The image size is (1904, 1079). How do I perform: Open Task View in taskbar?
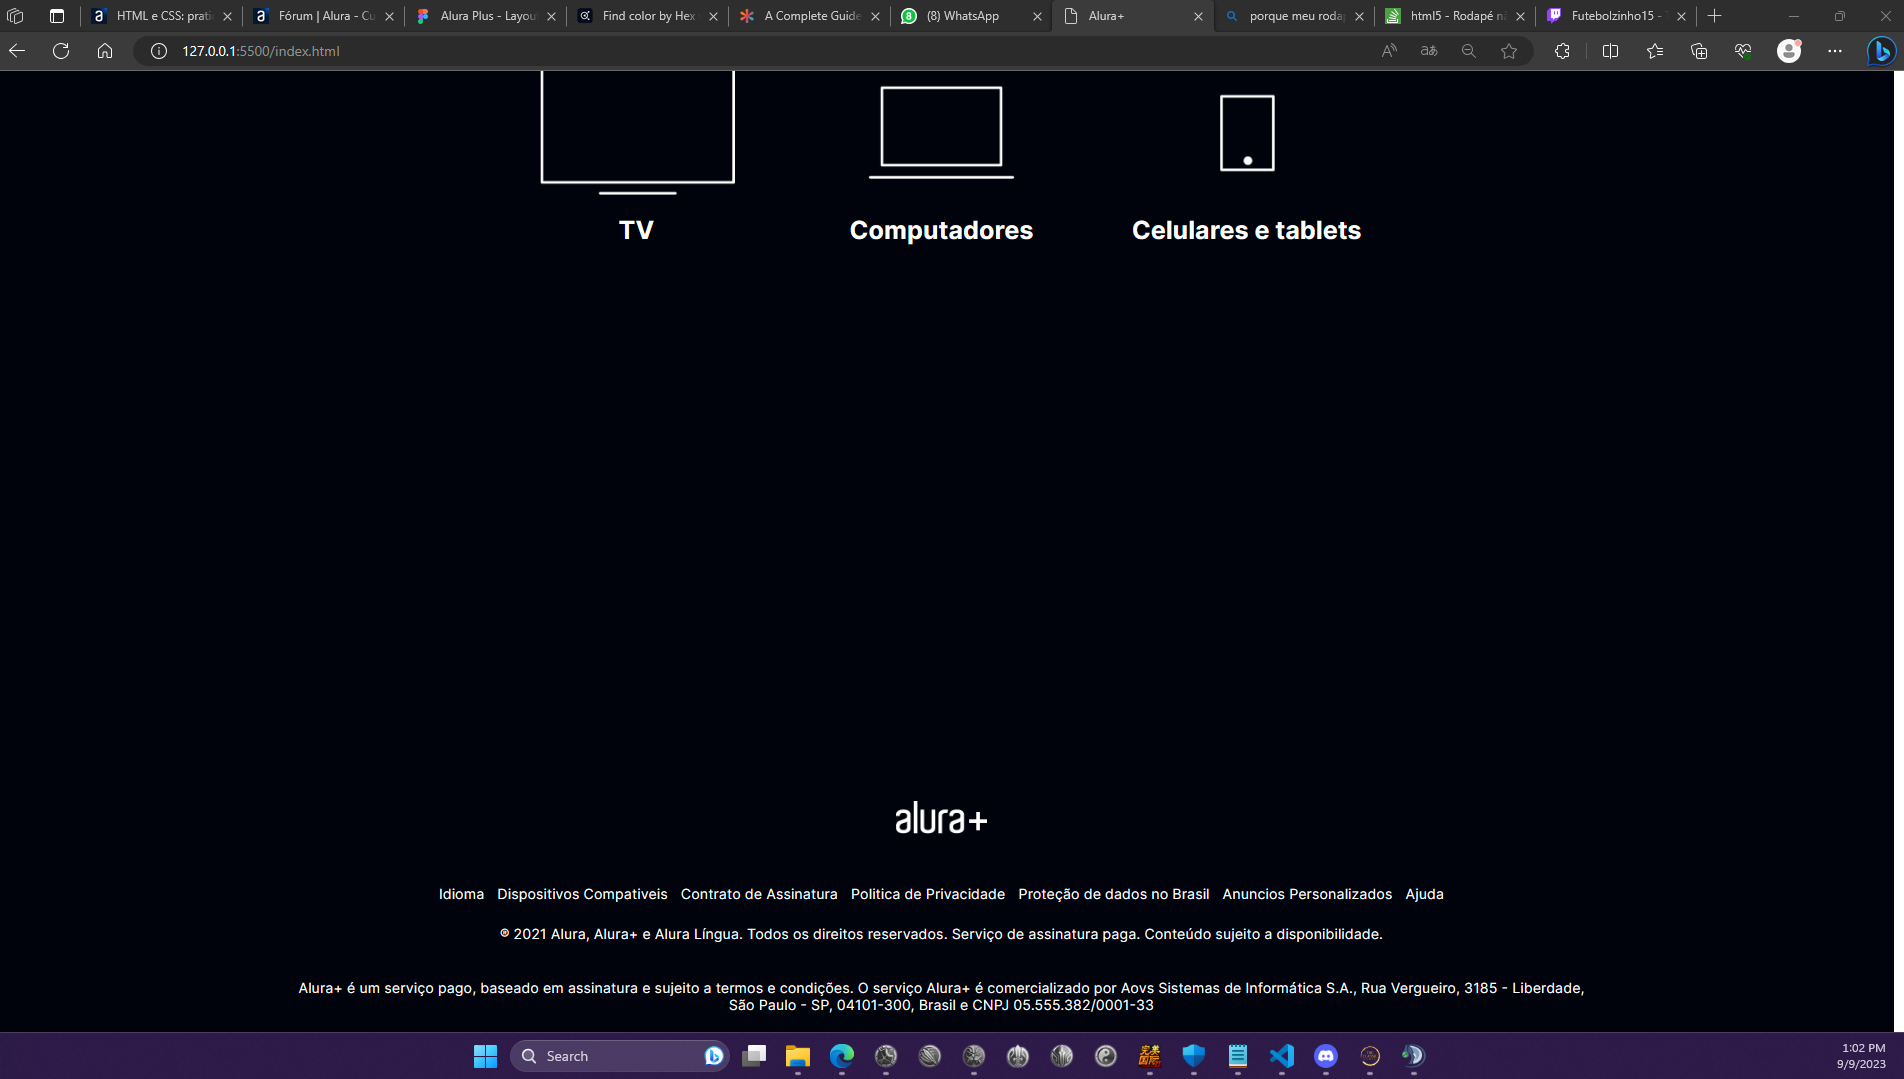[x=754, y=1056]
